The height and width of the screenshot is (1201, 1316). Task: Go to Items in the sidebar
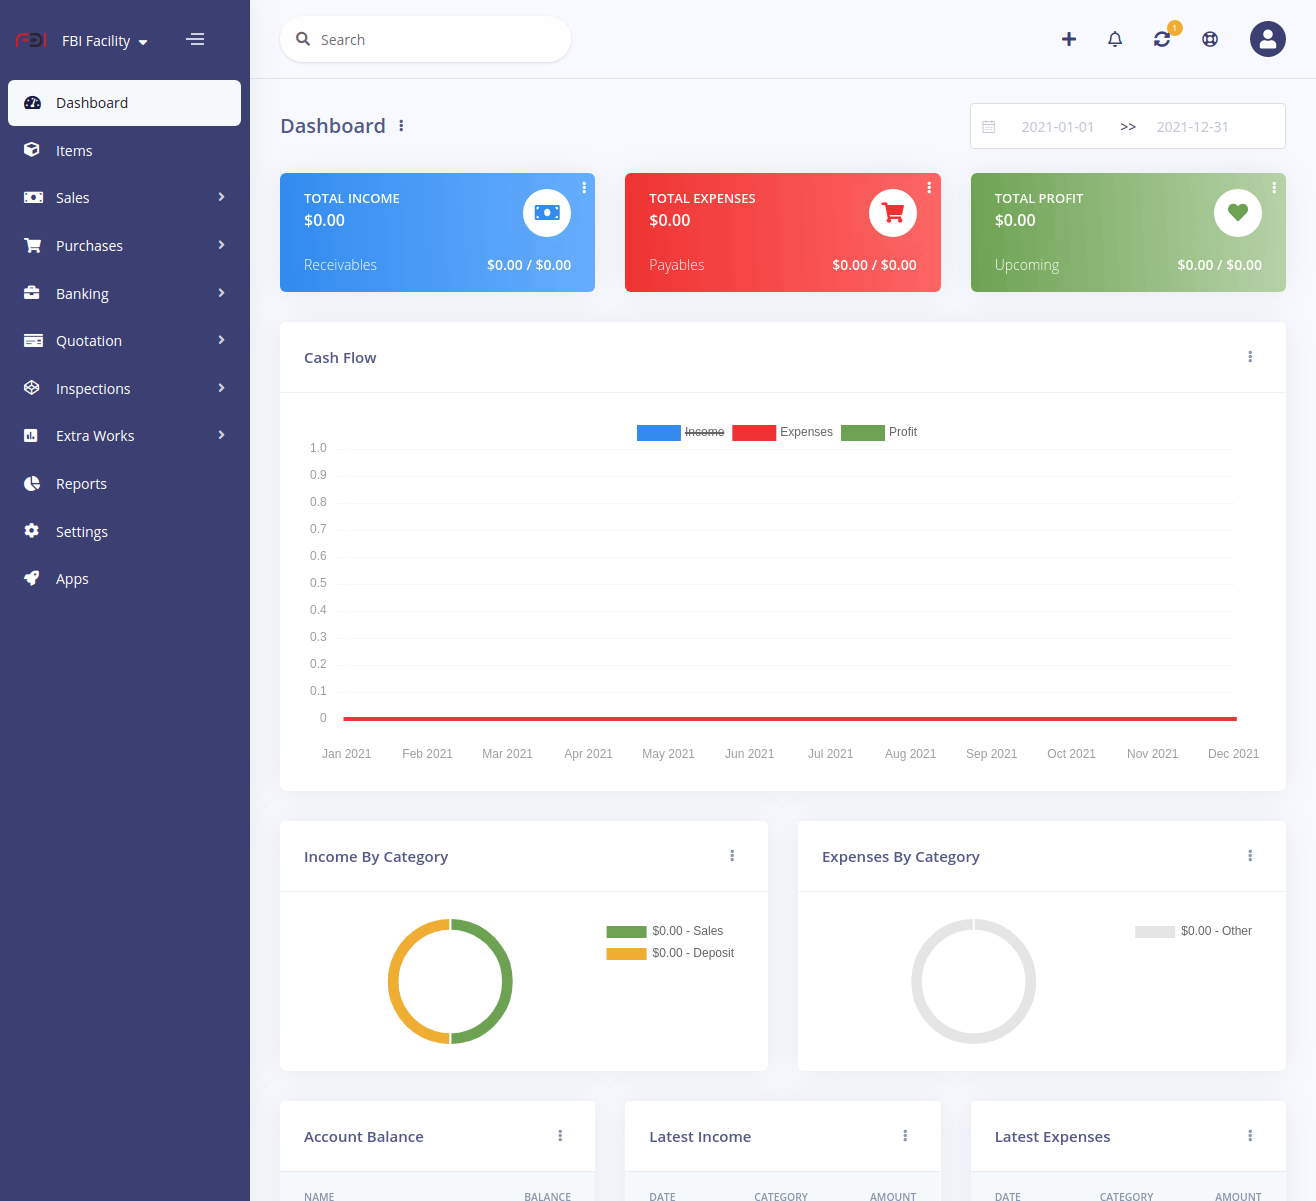click(74, 151)
